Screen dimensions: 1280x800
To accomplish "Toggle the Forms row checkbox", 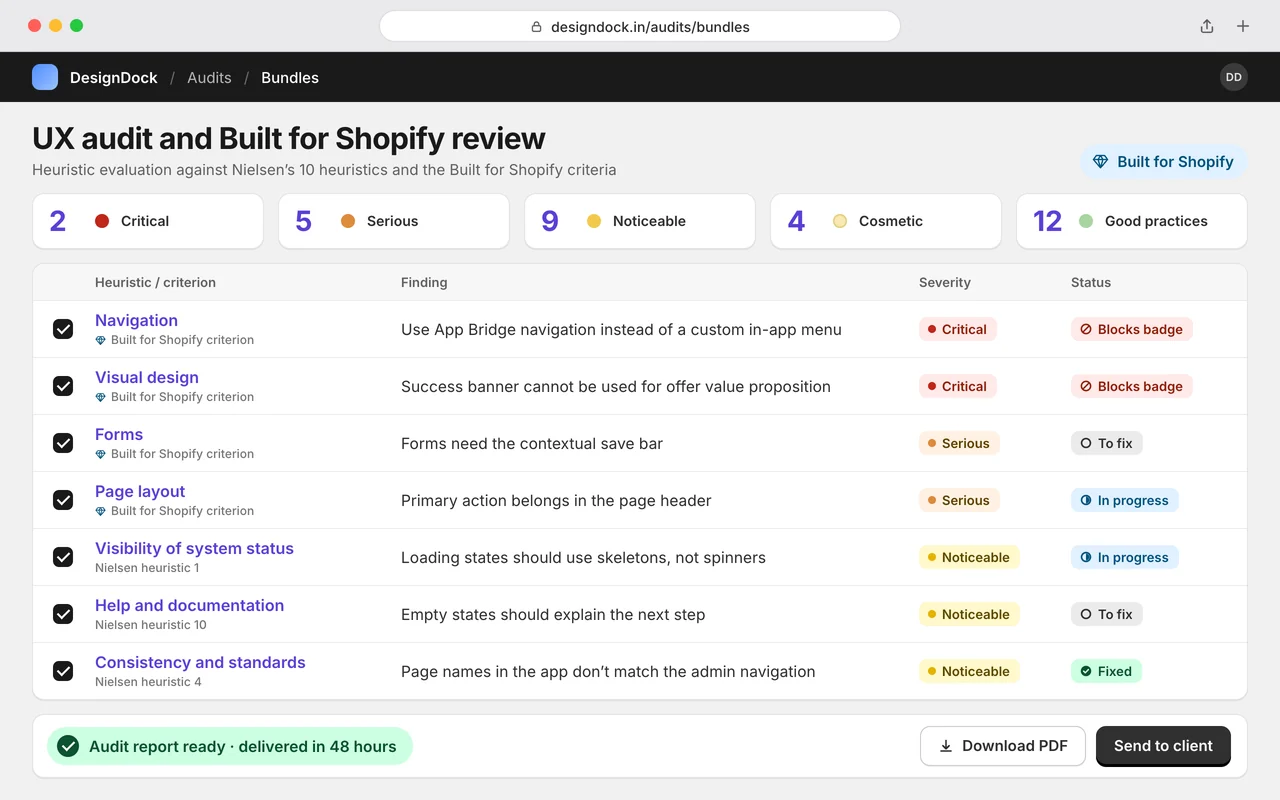I will click(63, 443).
